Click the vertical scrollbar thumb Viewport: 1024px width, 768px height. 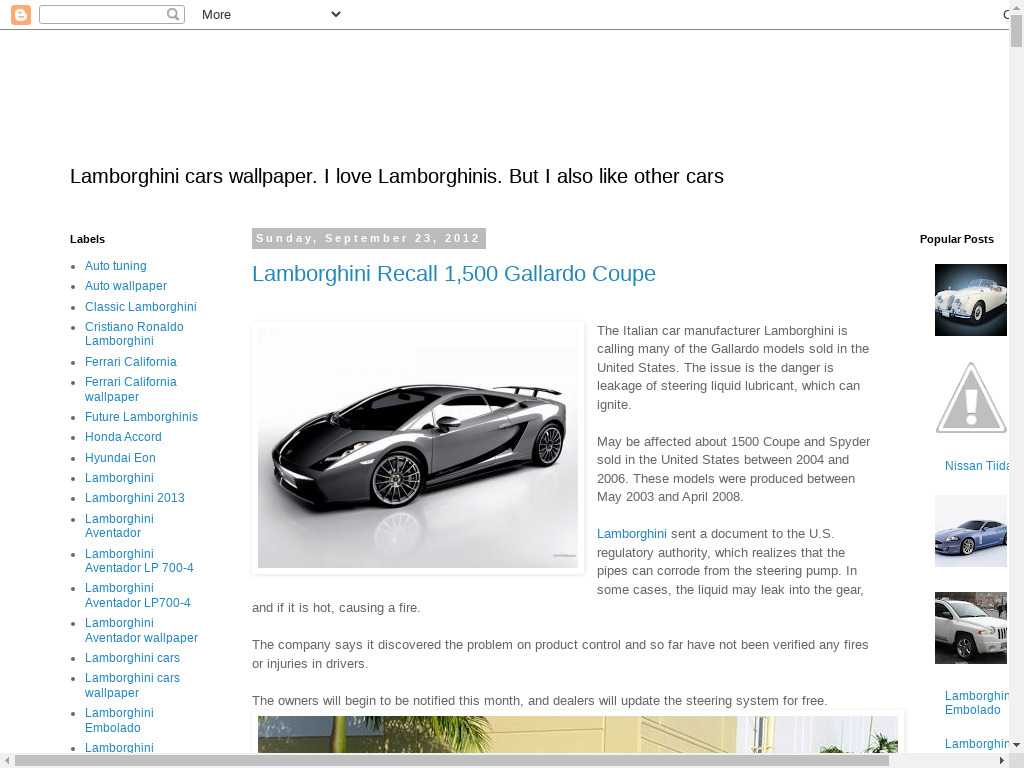(1016, 30)
